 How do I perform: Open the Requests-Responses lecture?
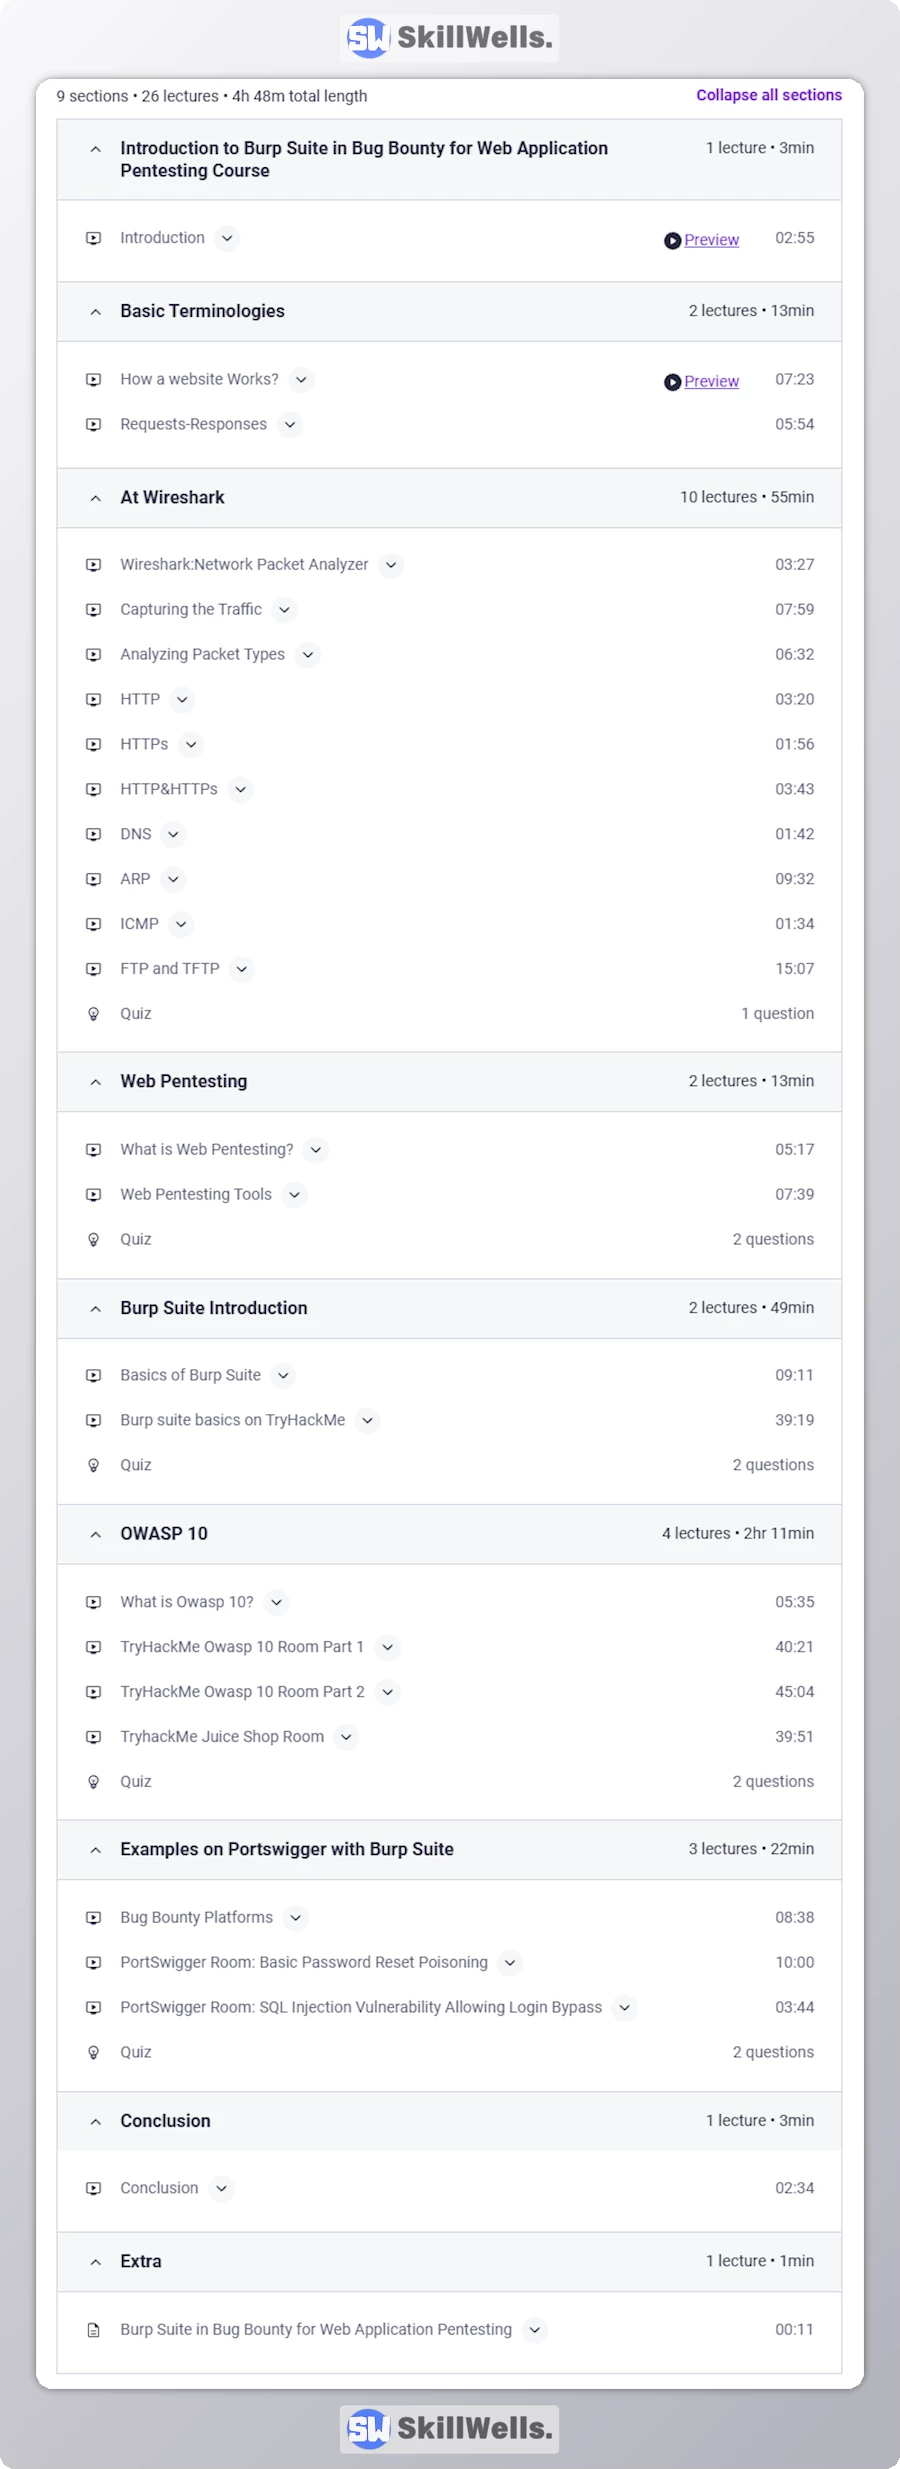pos(193,425)
